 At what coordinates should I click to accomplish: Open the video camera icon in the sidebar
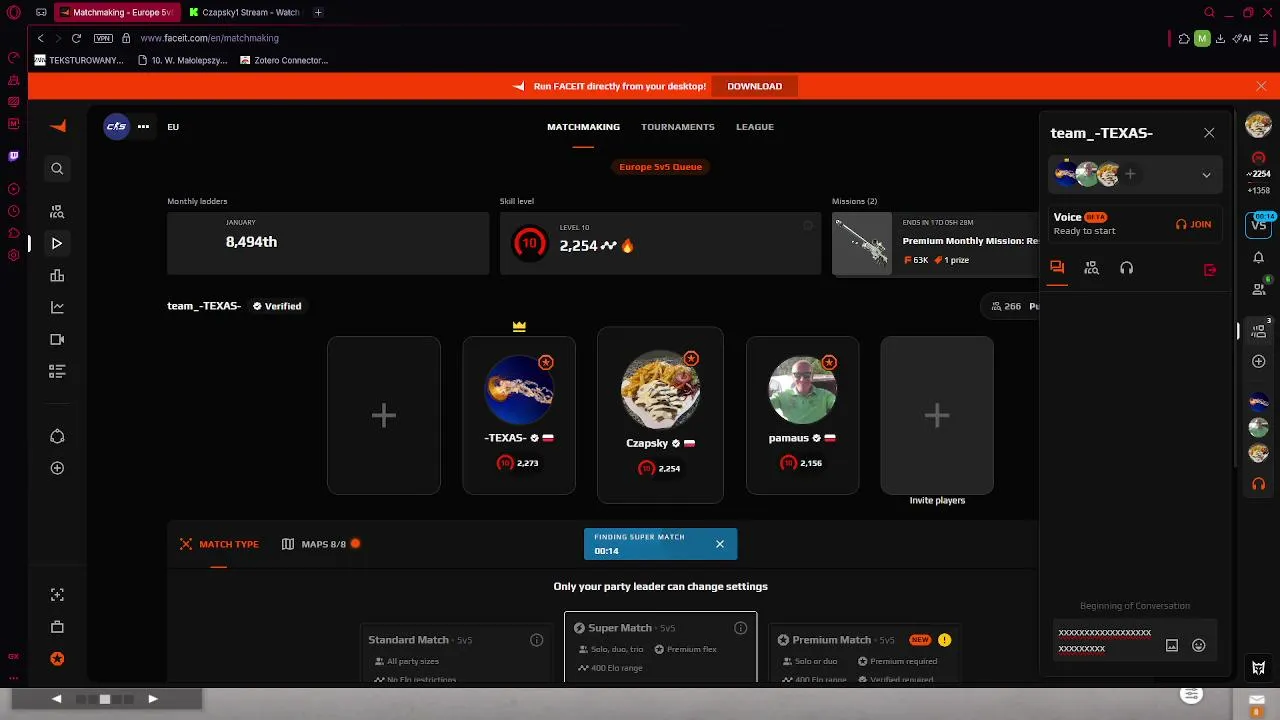tap(57, 339)
